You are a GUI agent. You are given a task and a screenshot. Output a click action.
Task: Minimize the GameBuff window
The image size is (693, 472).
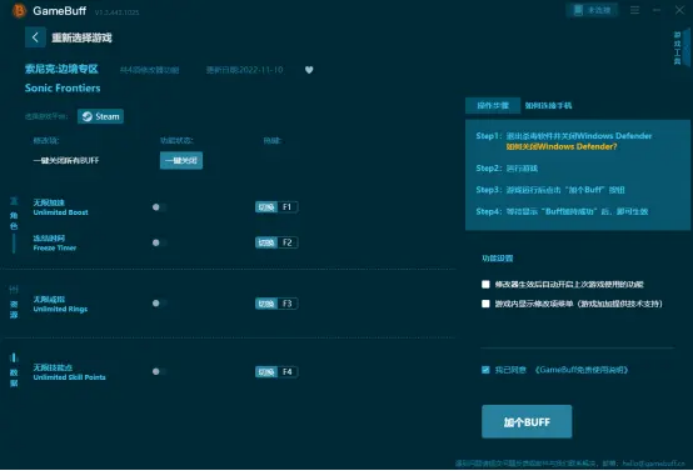pos(657,10)
